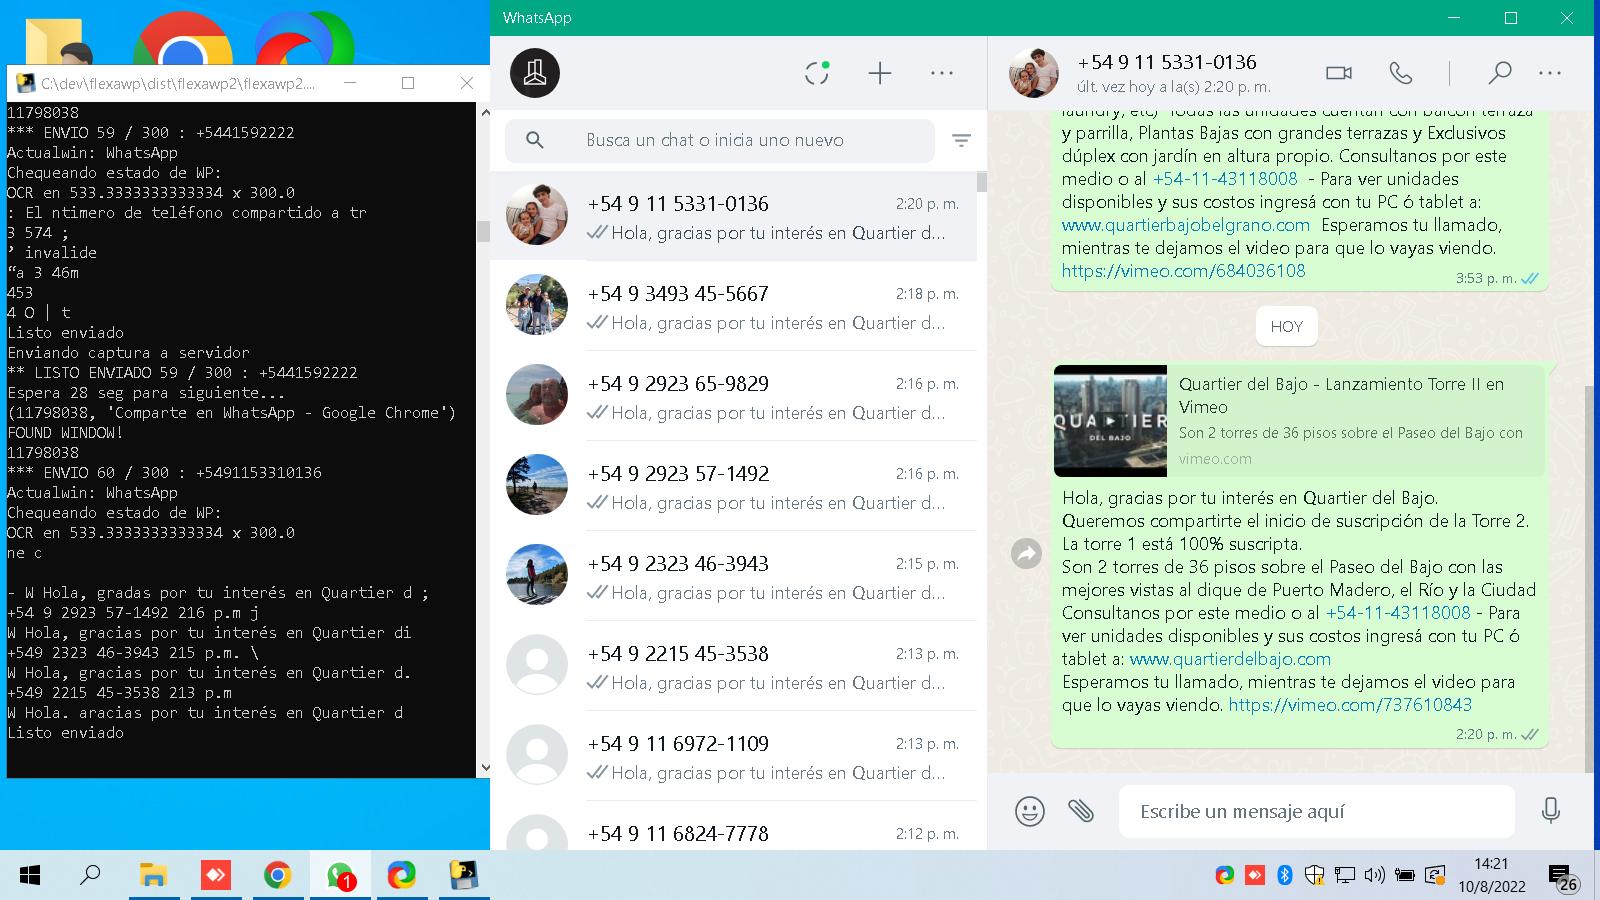Screen dimensions: 1600x900
Task: Start a video call with this contact
Action: click(x=1339, y=73)
